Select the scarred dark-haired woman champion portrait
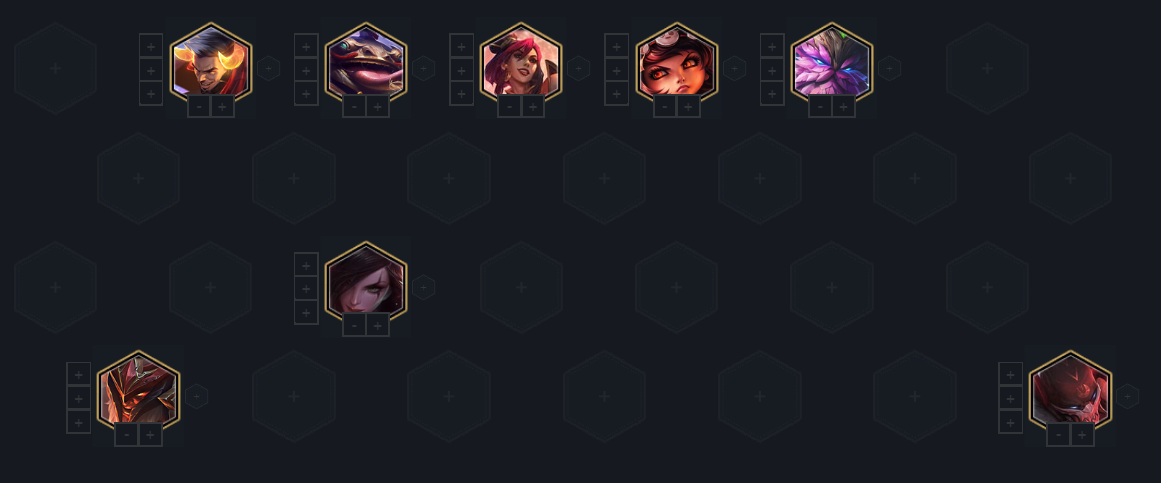Image resolution: width=1161 pixels, height=483 pixels. [x=366, y=282]
